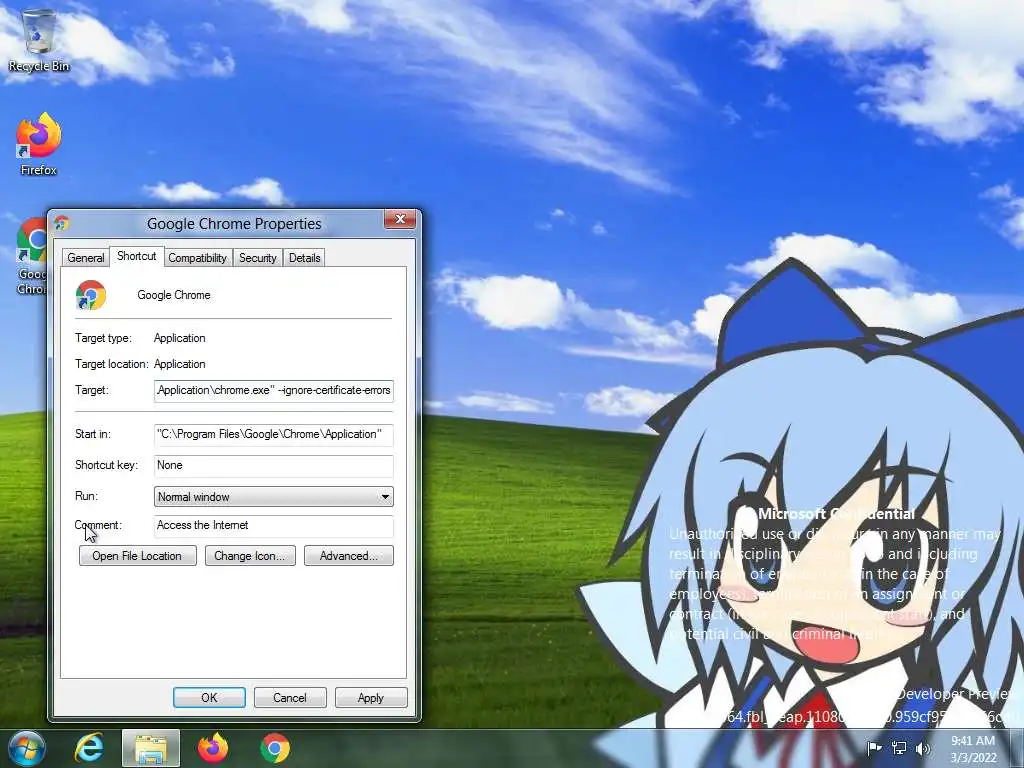Screen dimensions: 1024x768
Task: Switch to the General tab
Action: tap(86, 258)
